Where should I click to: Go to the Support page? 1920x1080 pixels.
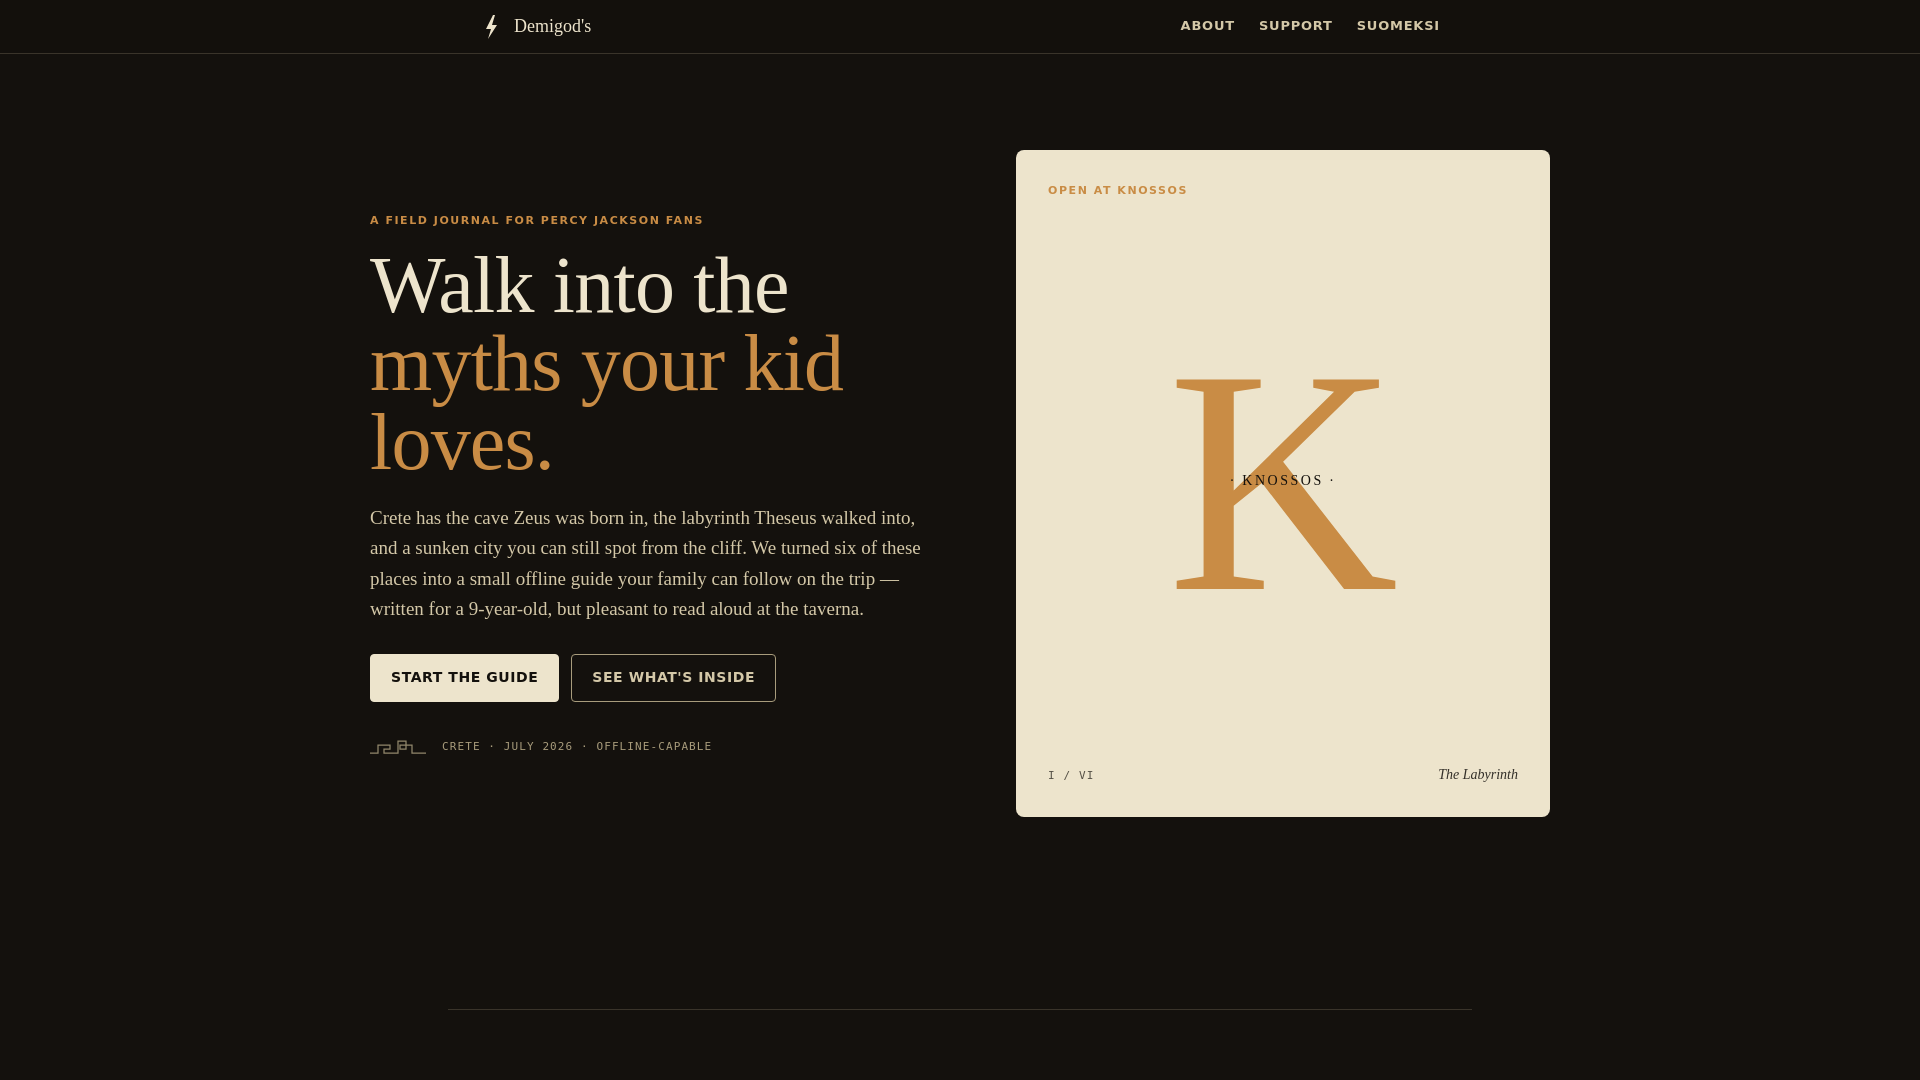(1295, 26)
